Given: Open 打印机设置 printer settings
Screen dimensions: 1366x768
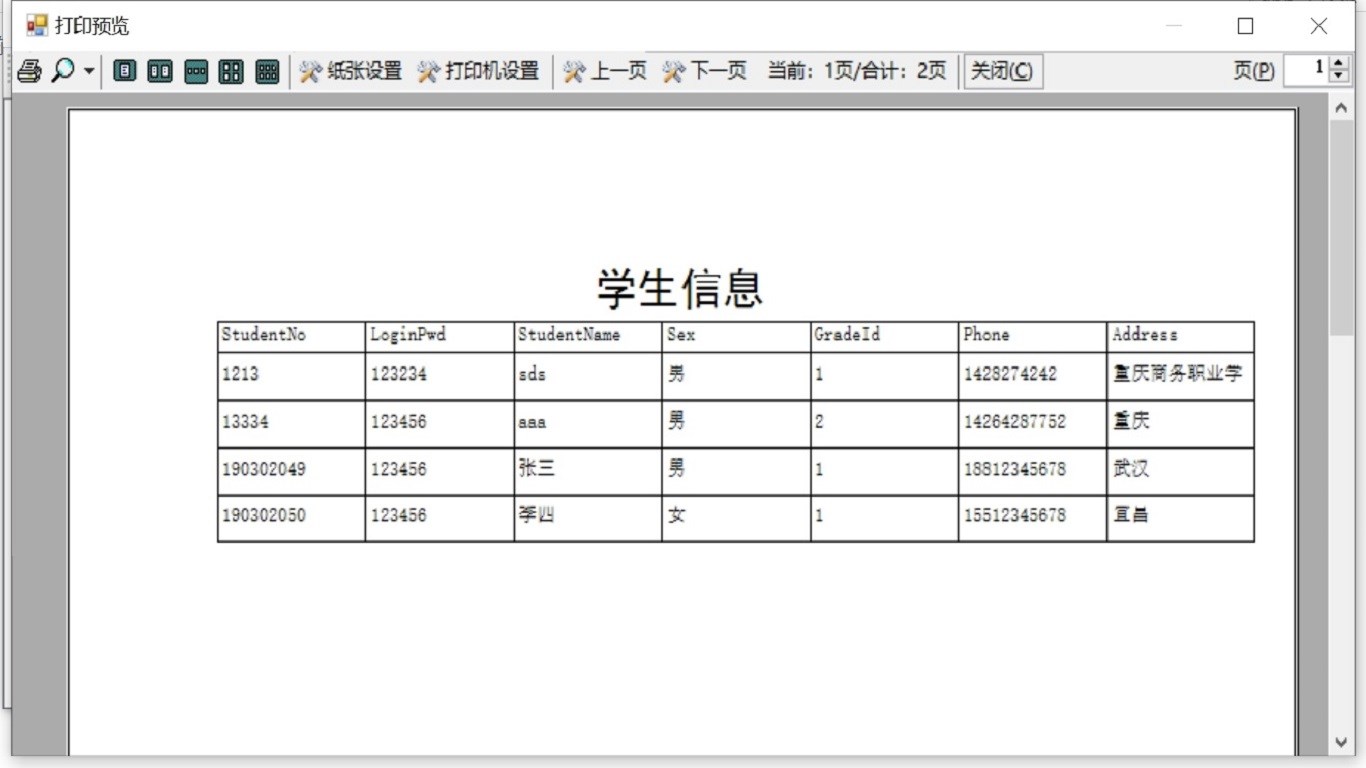Looking at the screenshot, I should [478, 71].
